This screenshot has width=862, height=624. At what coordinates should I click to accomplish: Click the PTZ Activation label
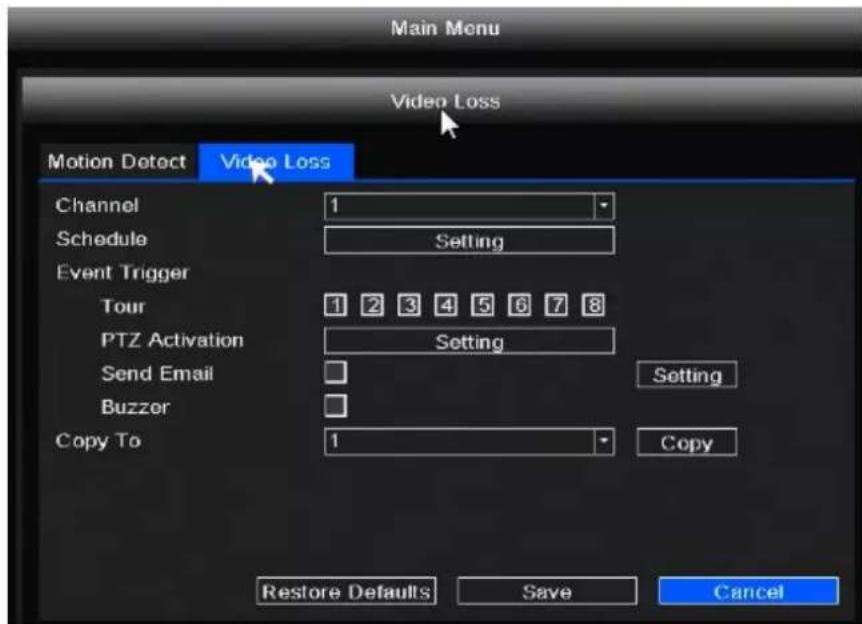(172, 340)
